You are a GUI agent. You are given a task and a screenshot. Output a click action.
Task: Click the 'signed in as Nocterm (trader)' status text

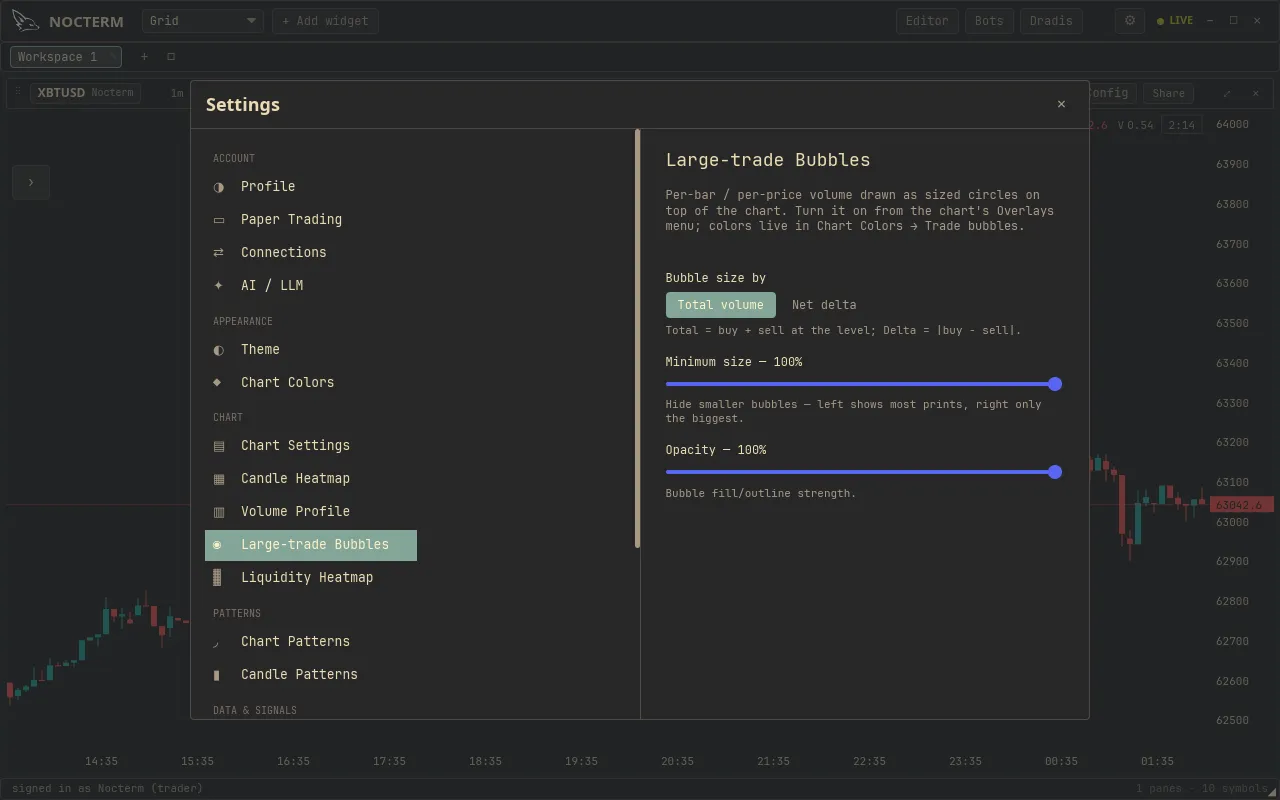[107, 788]
